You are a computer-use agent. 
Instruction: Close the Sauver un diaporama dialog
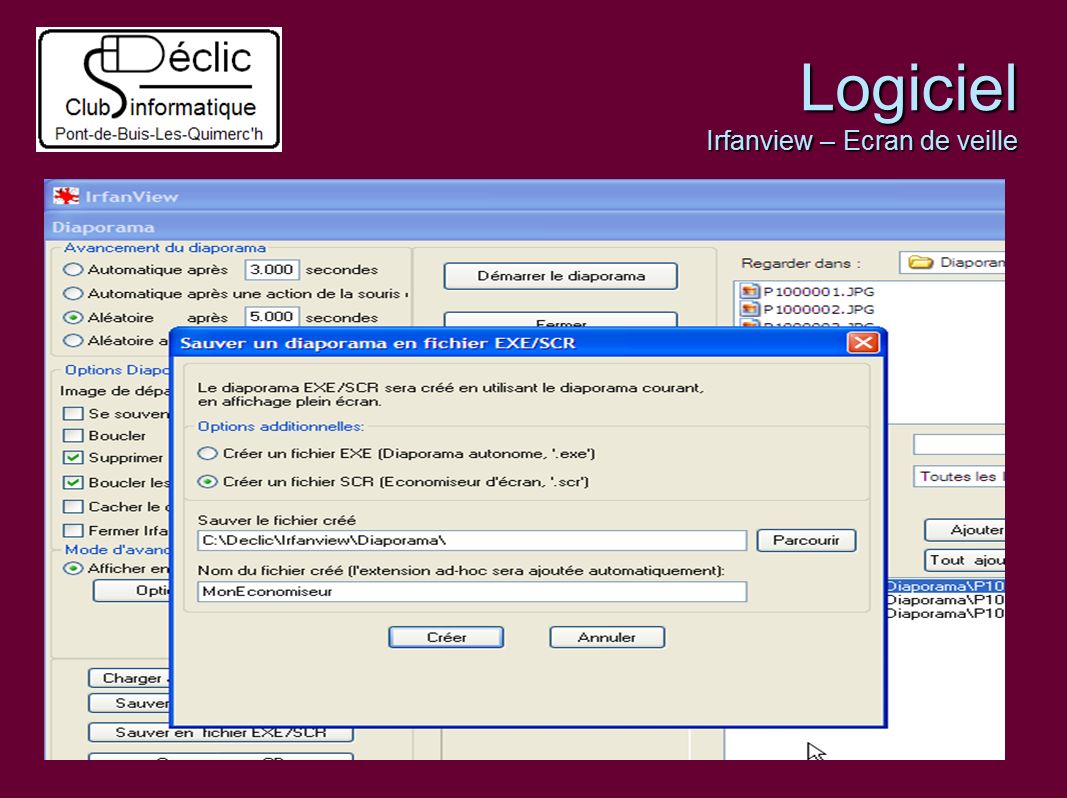tap(863, 342)
